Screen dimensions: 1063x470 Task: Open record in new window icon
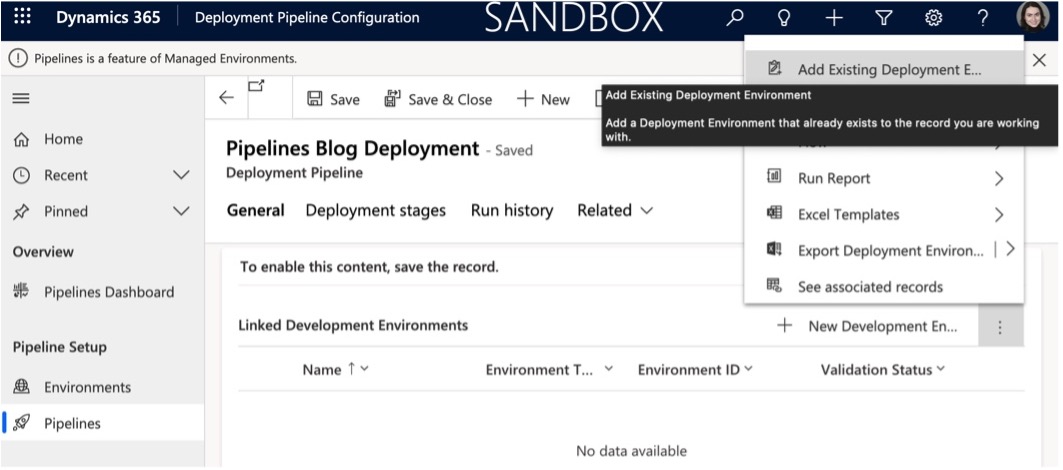256,85
